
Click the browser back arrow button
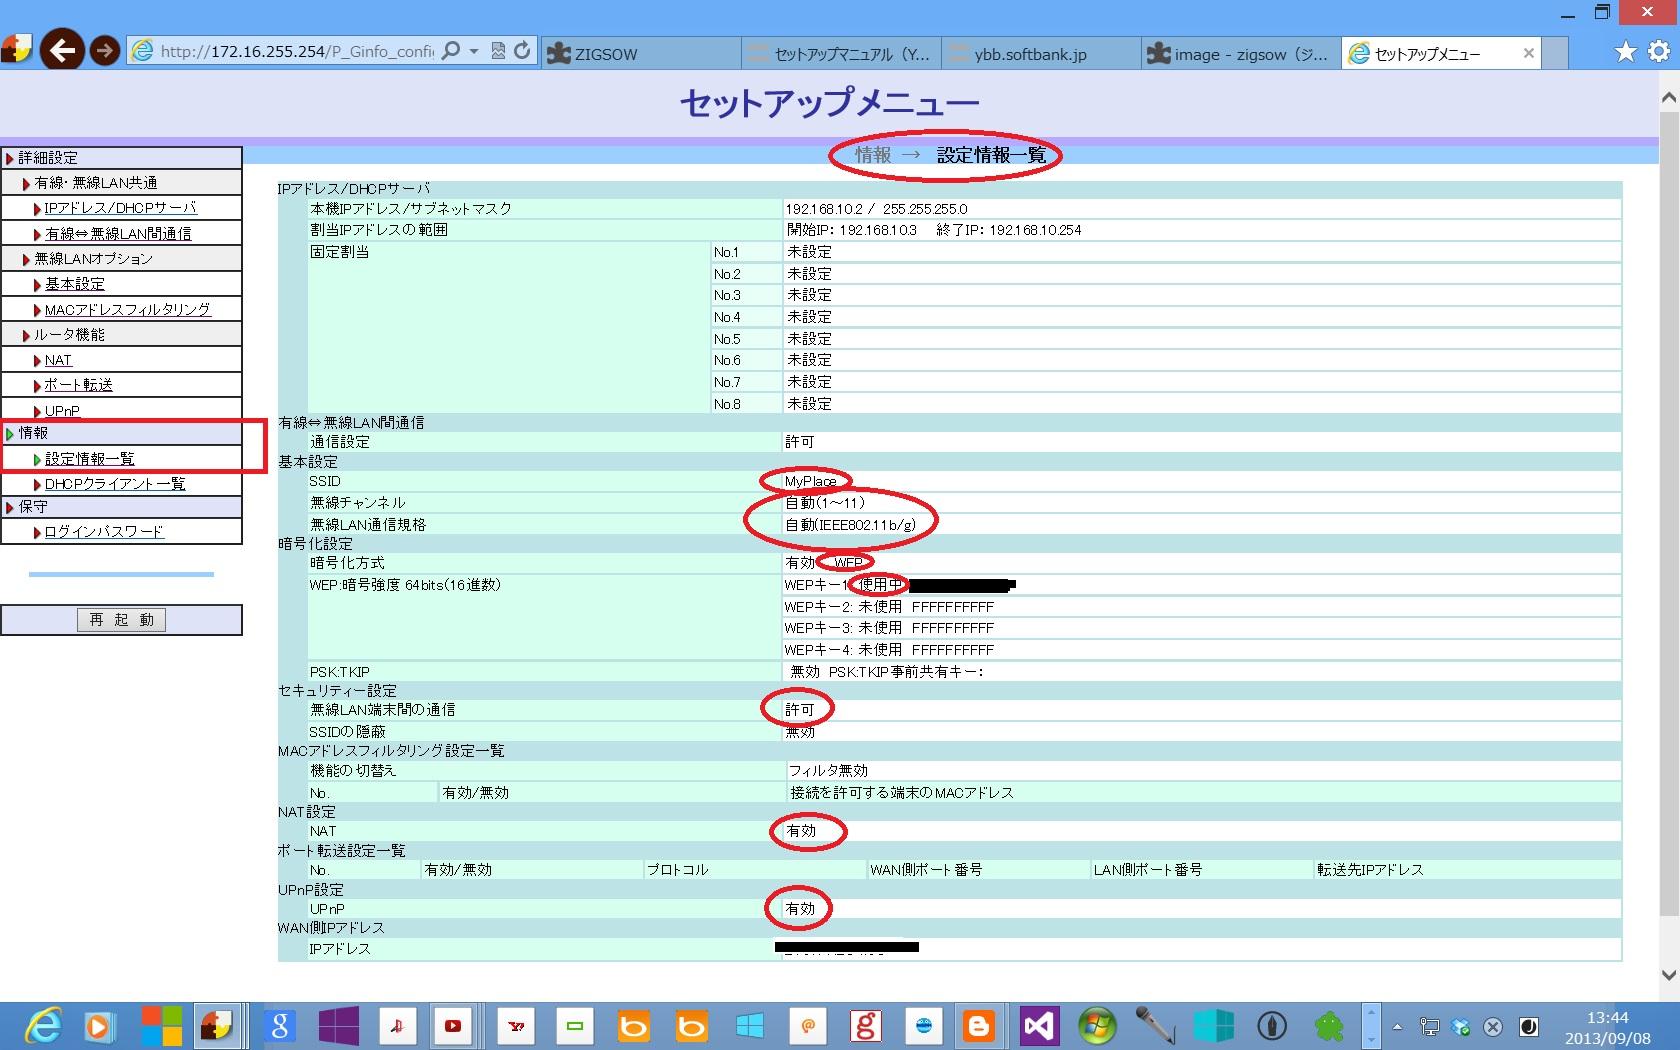pos(62,50)
